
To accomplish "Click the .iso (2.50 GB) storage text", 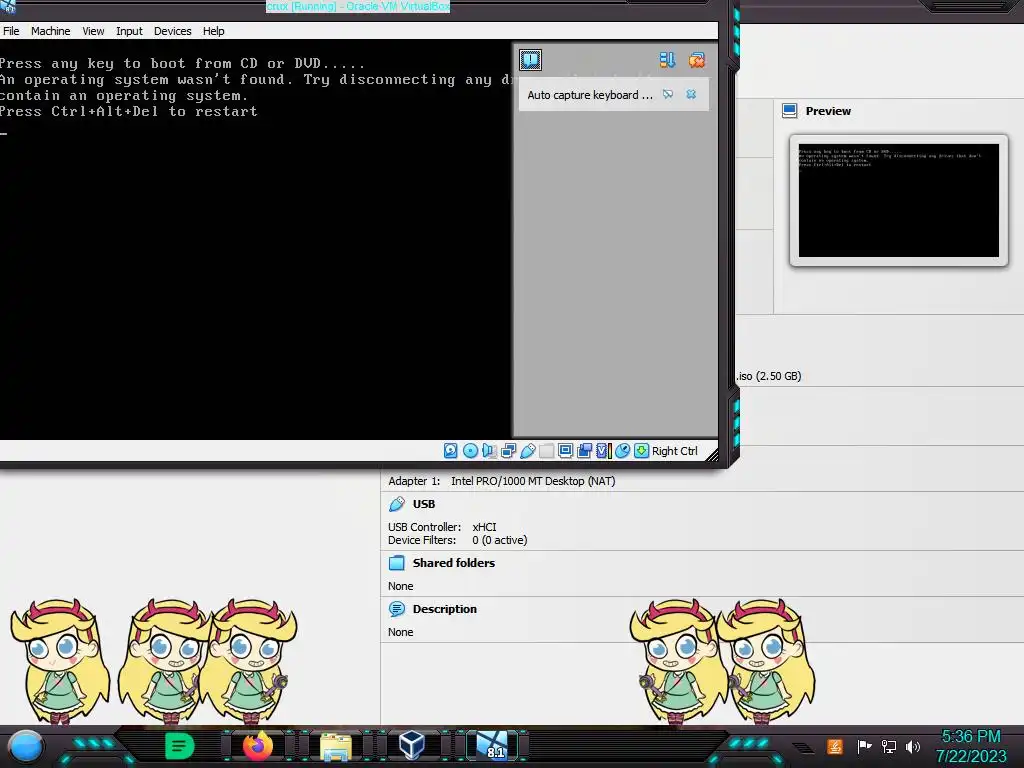I will [x=769, y=376].
